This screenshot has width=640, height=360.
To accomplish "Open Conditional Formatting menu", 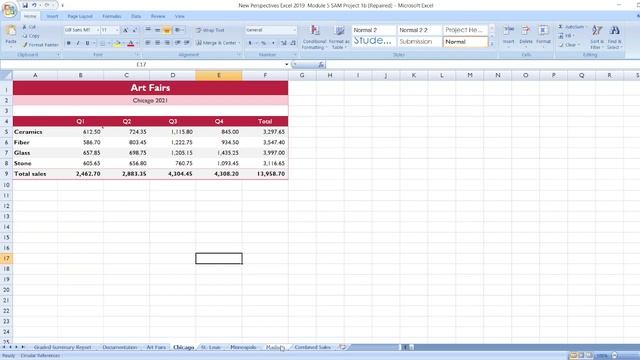I will 314,37.
